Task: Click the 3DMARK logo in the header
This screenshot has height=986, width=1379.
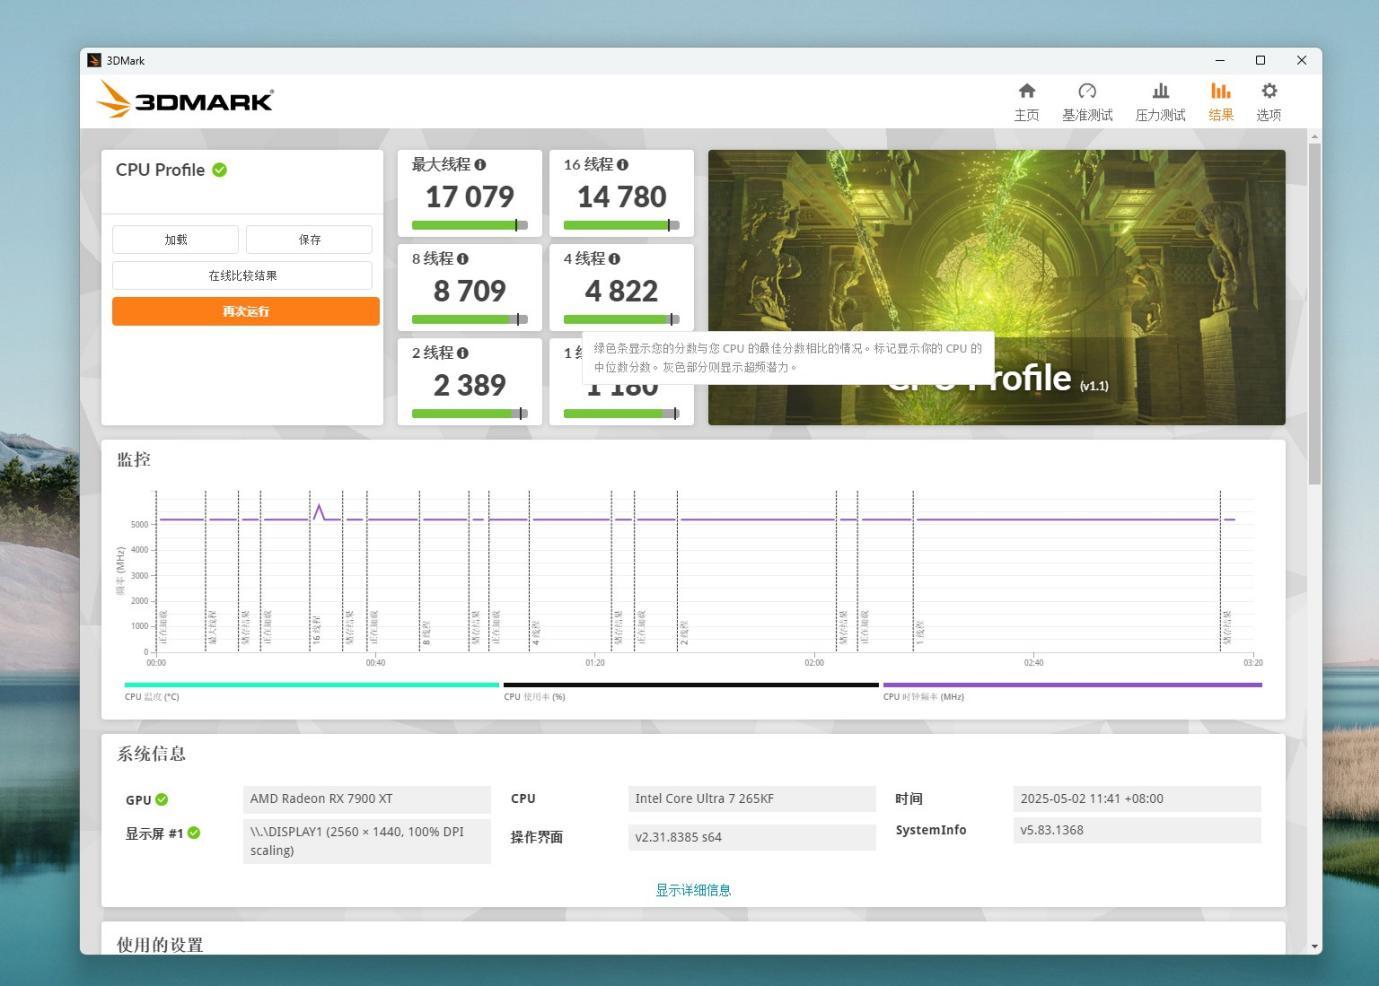Action: [185, 100]
